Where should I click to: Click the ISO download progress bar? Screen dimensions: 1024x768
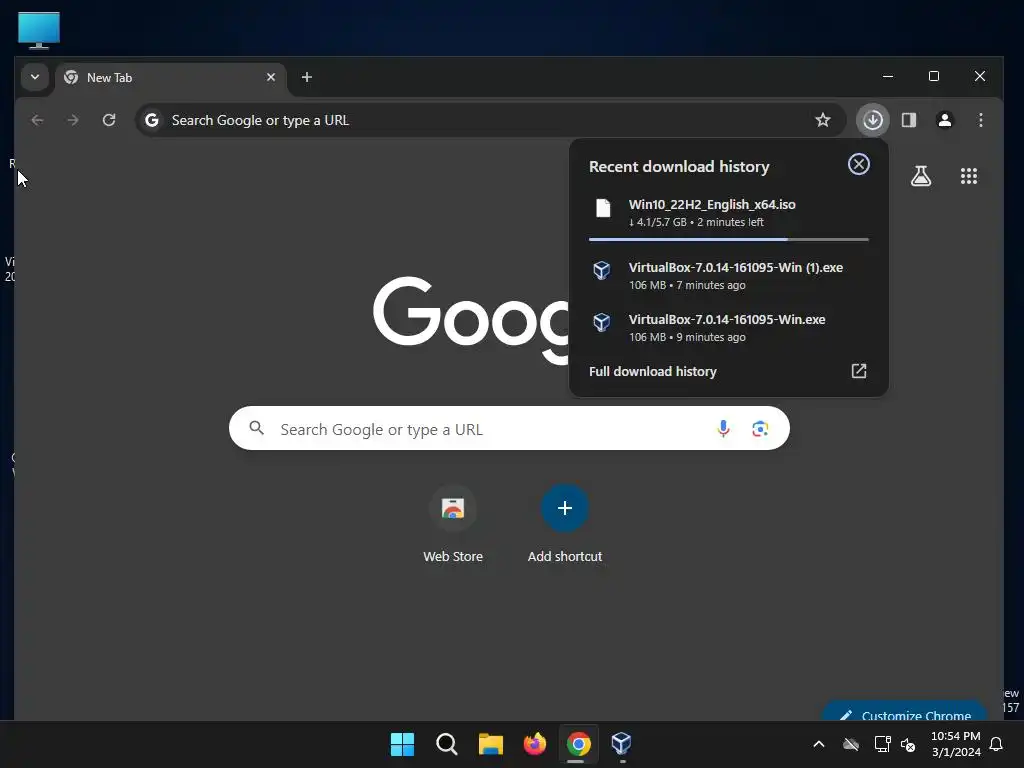(x=728, y=240)
